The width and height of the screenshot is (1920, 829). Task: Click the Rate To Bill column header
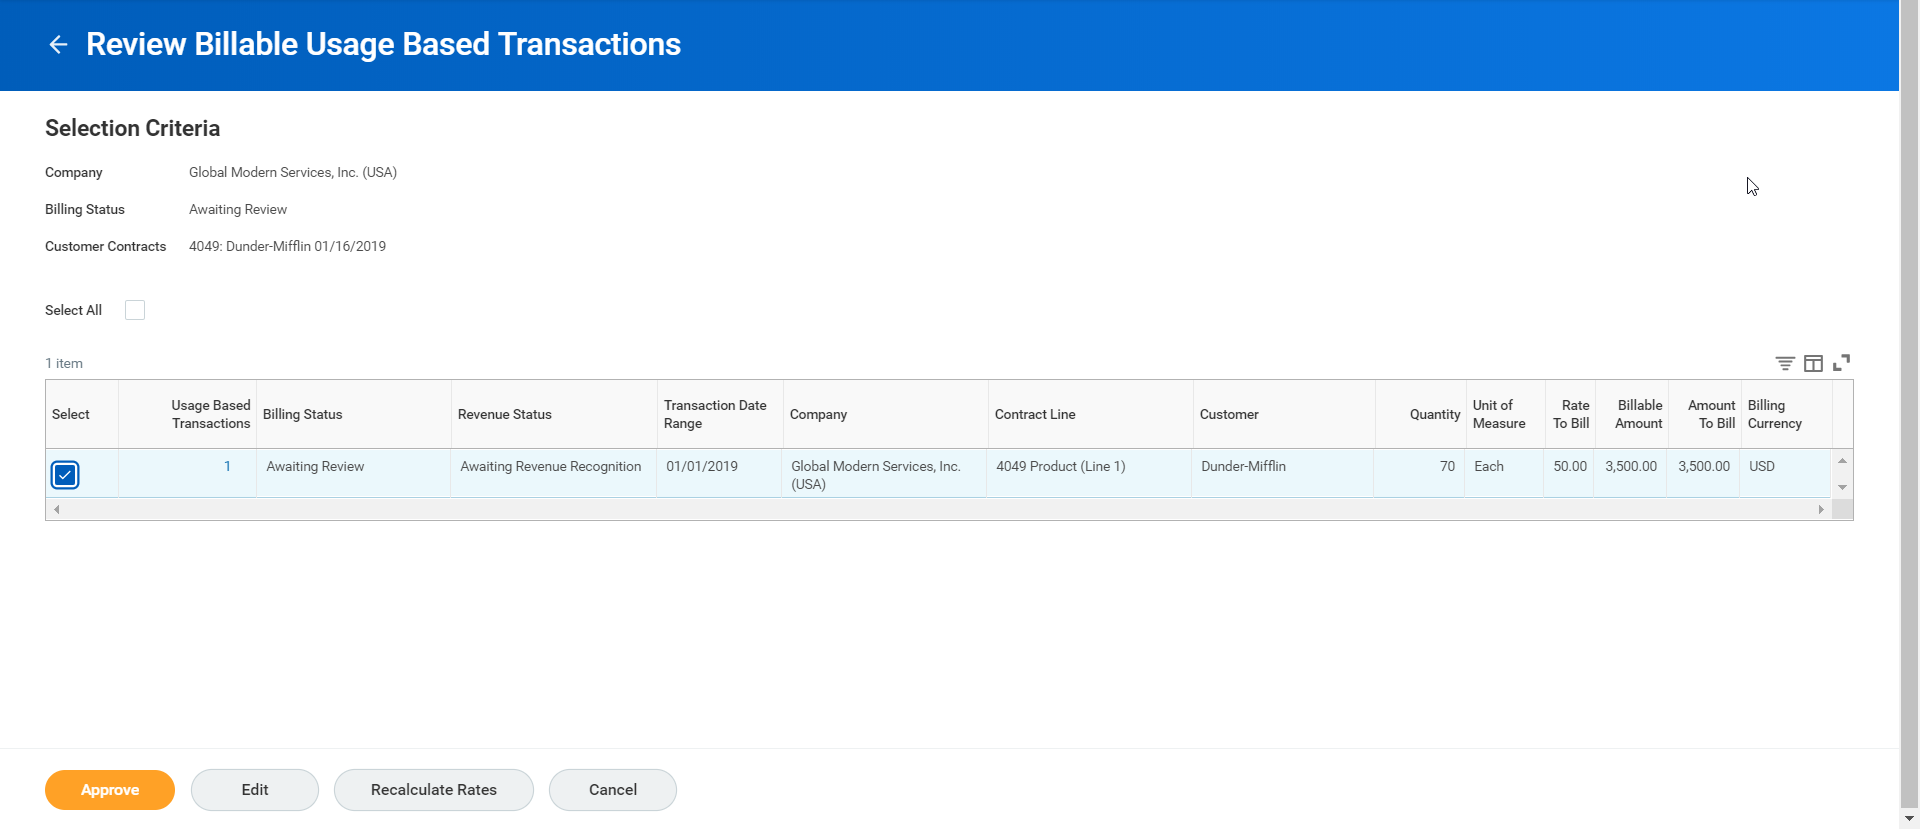coord(1571,414)
